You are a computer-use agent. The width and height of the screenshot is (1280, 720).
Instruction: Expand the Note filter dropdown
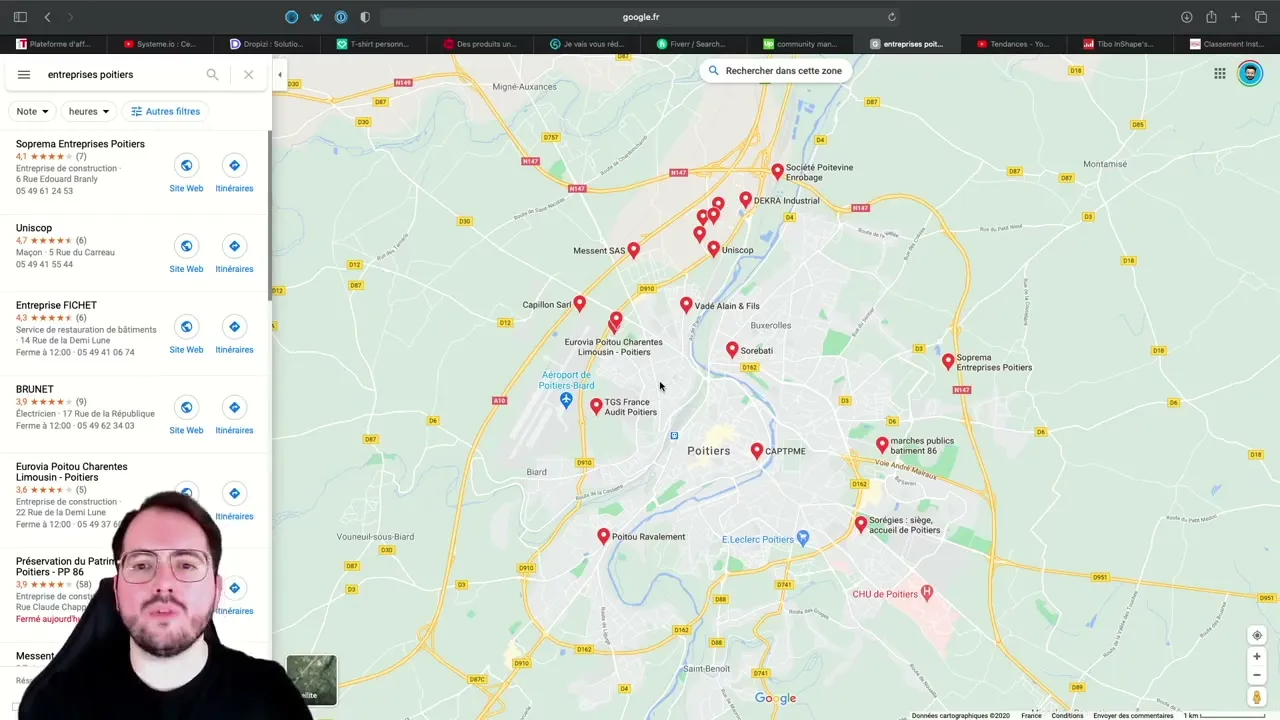click(x=32, y=111)
